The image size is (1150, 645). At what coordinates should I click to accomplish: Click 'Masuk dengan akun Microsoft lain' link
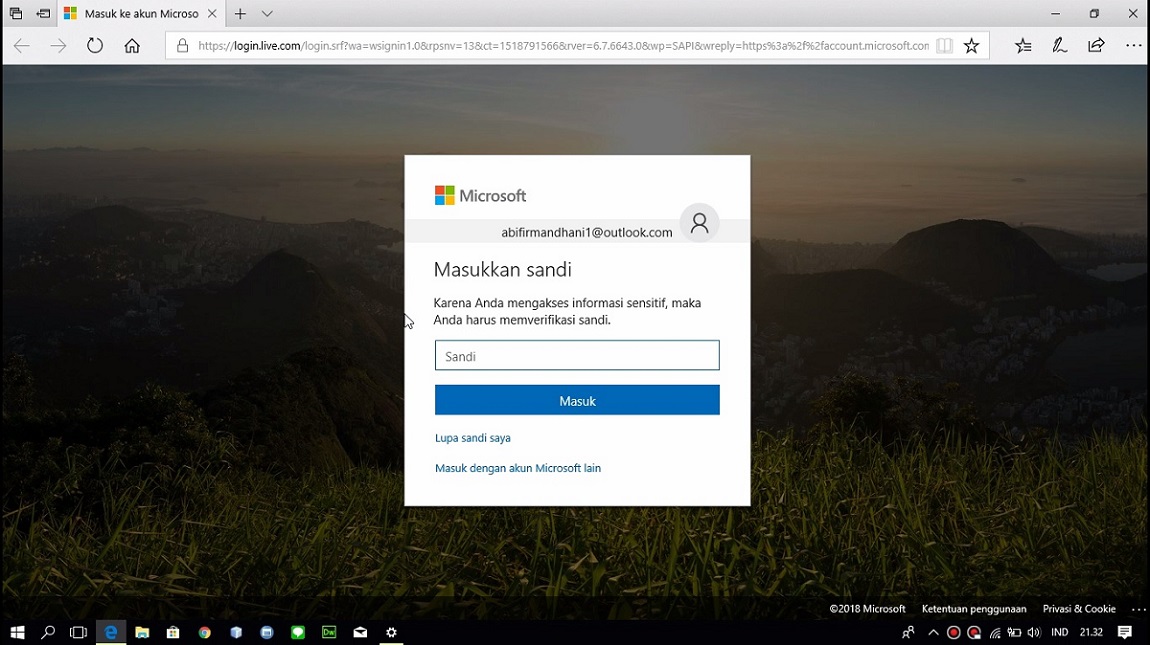point(517,468)
